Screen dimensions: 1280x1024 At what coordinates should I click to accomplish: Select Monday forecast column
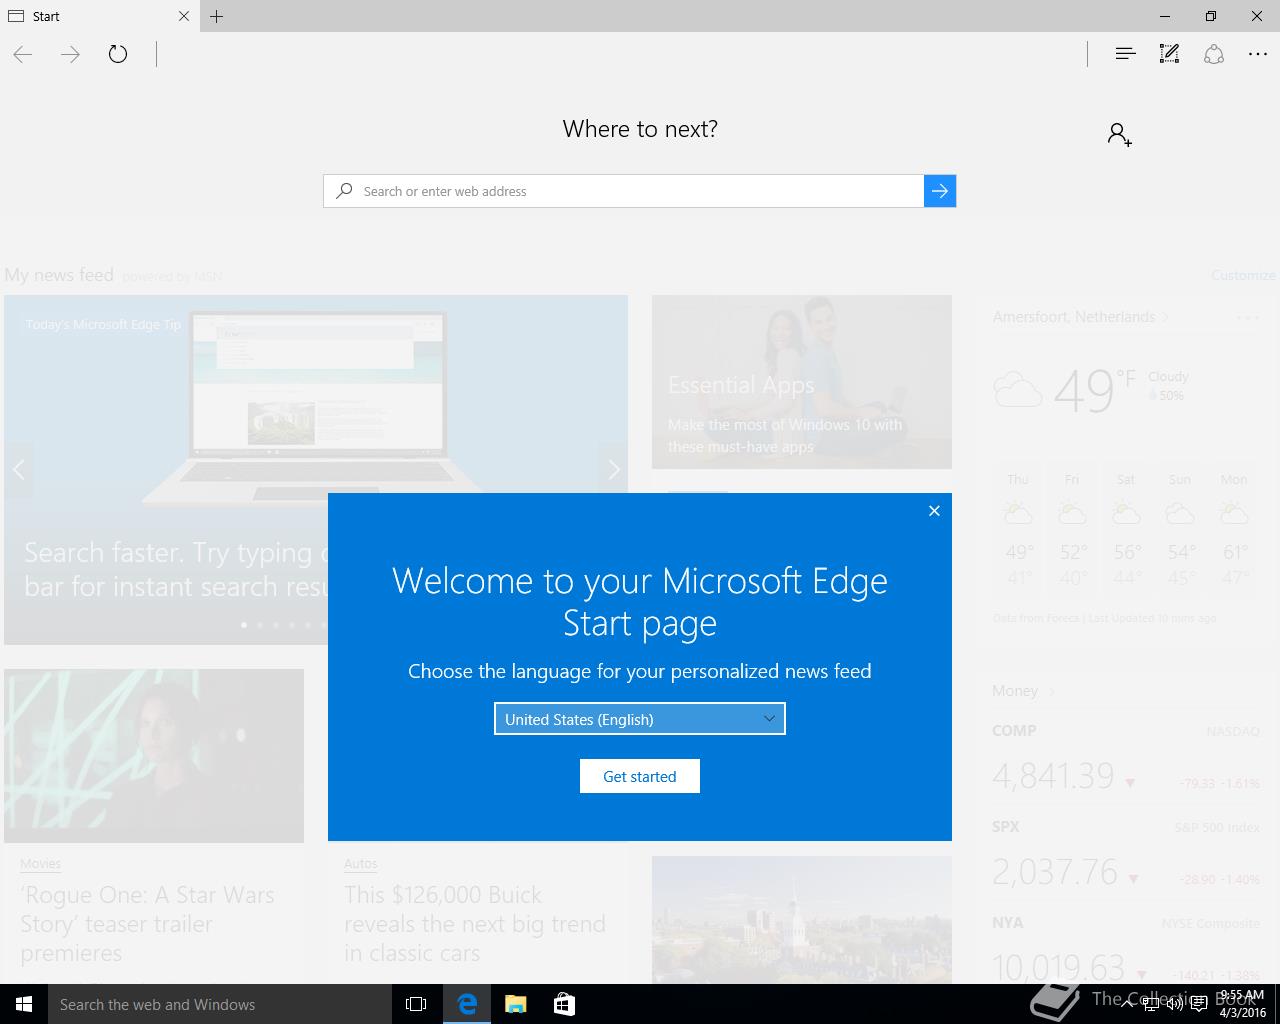(1234, 530)
